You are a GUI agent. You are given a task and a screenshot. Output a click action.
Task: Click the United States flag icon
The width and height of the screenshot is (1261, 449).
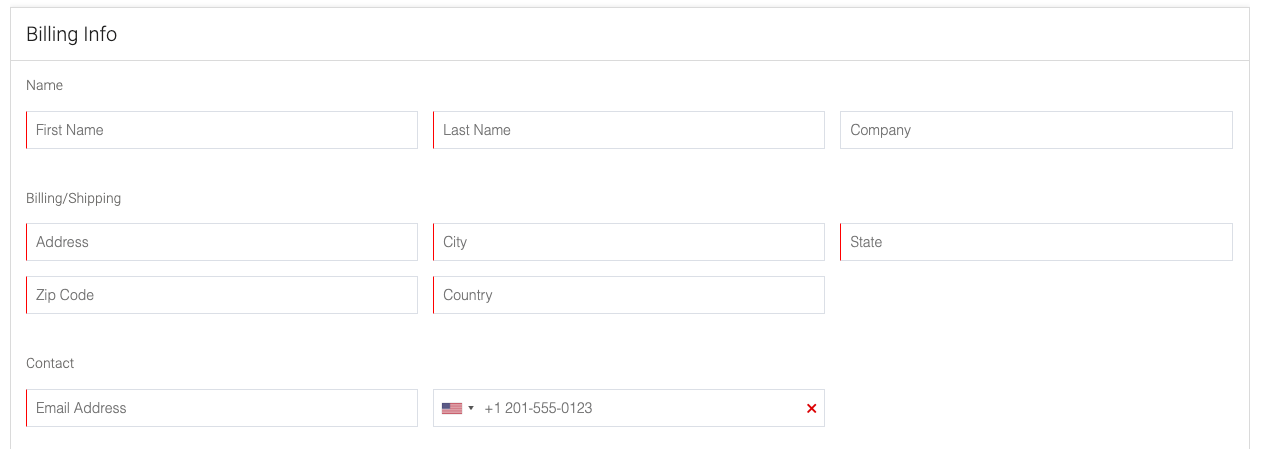(x=452, y=408)
